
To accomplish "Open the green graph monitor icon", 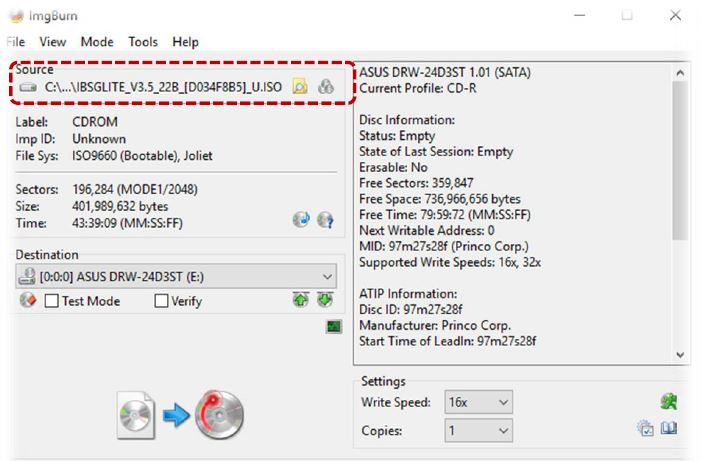I will tap(334, 326).
